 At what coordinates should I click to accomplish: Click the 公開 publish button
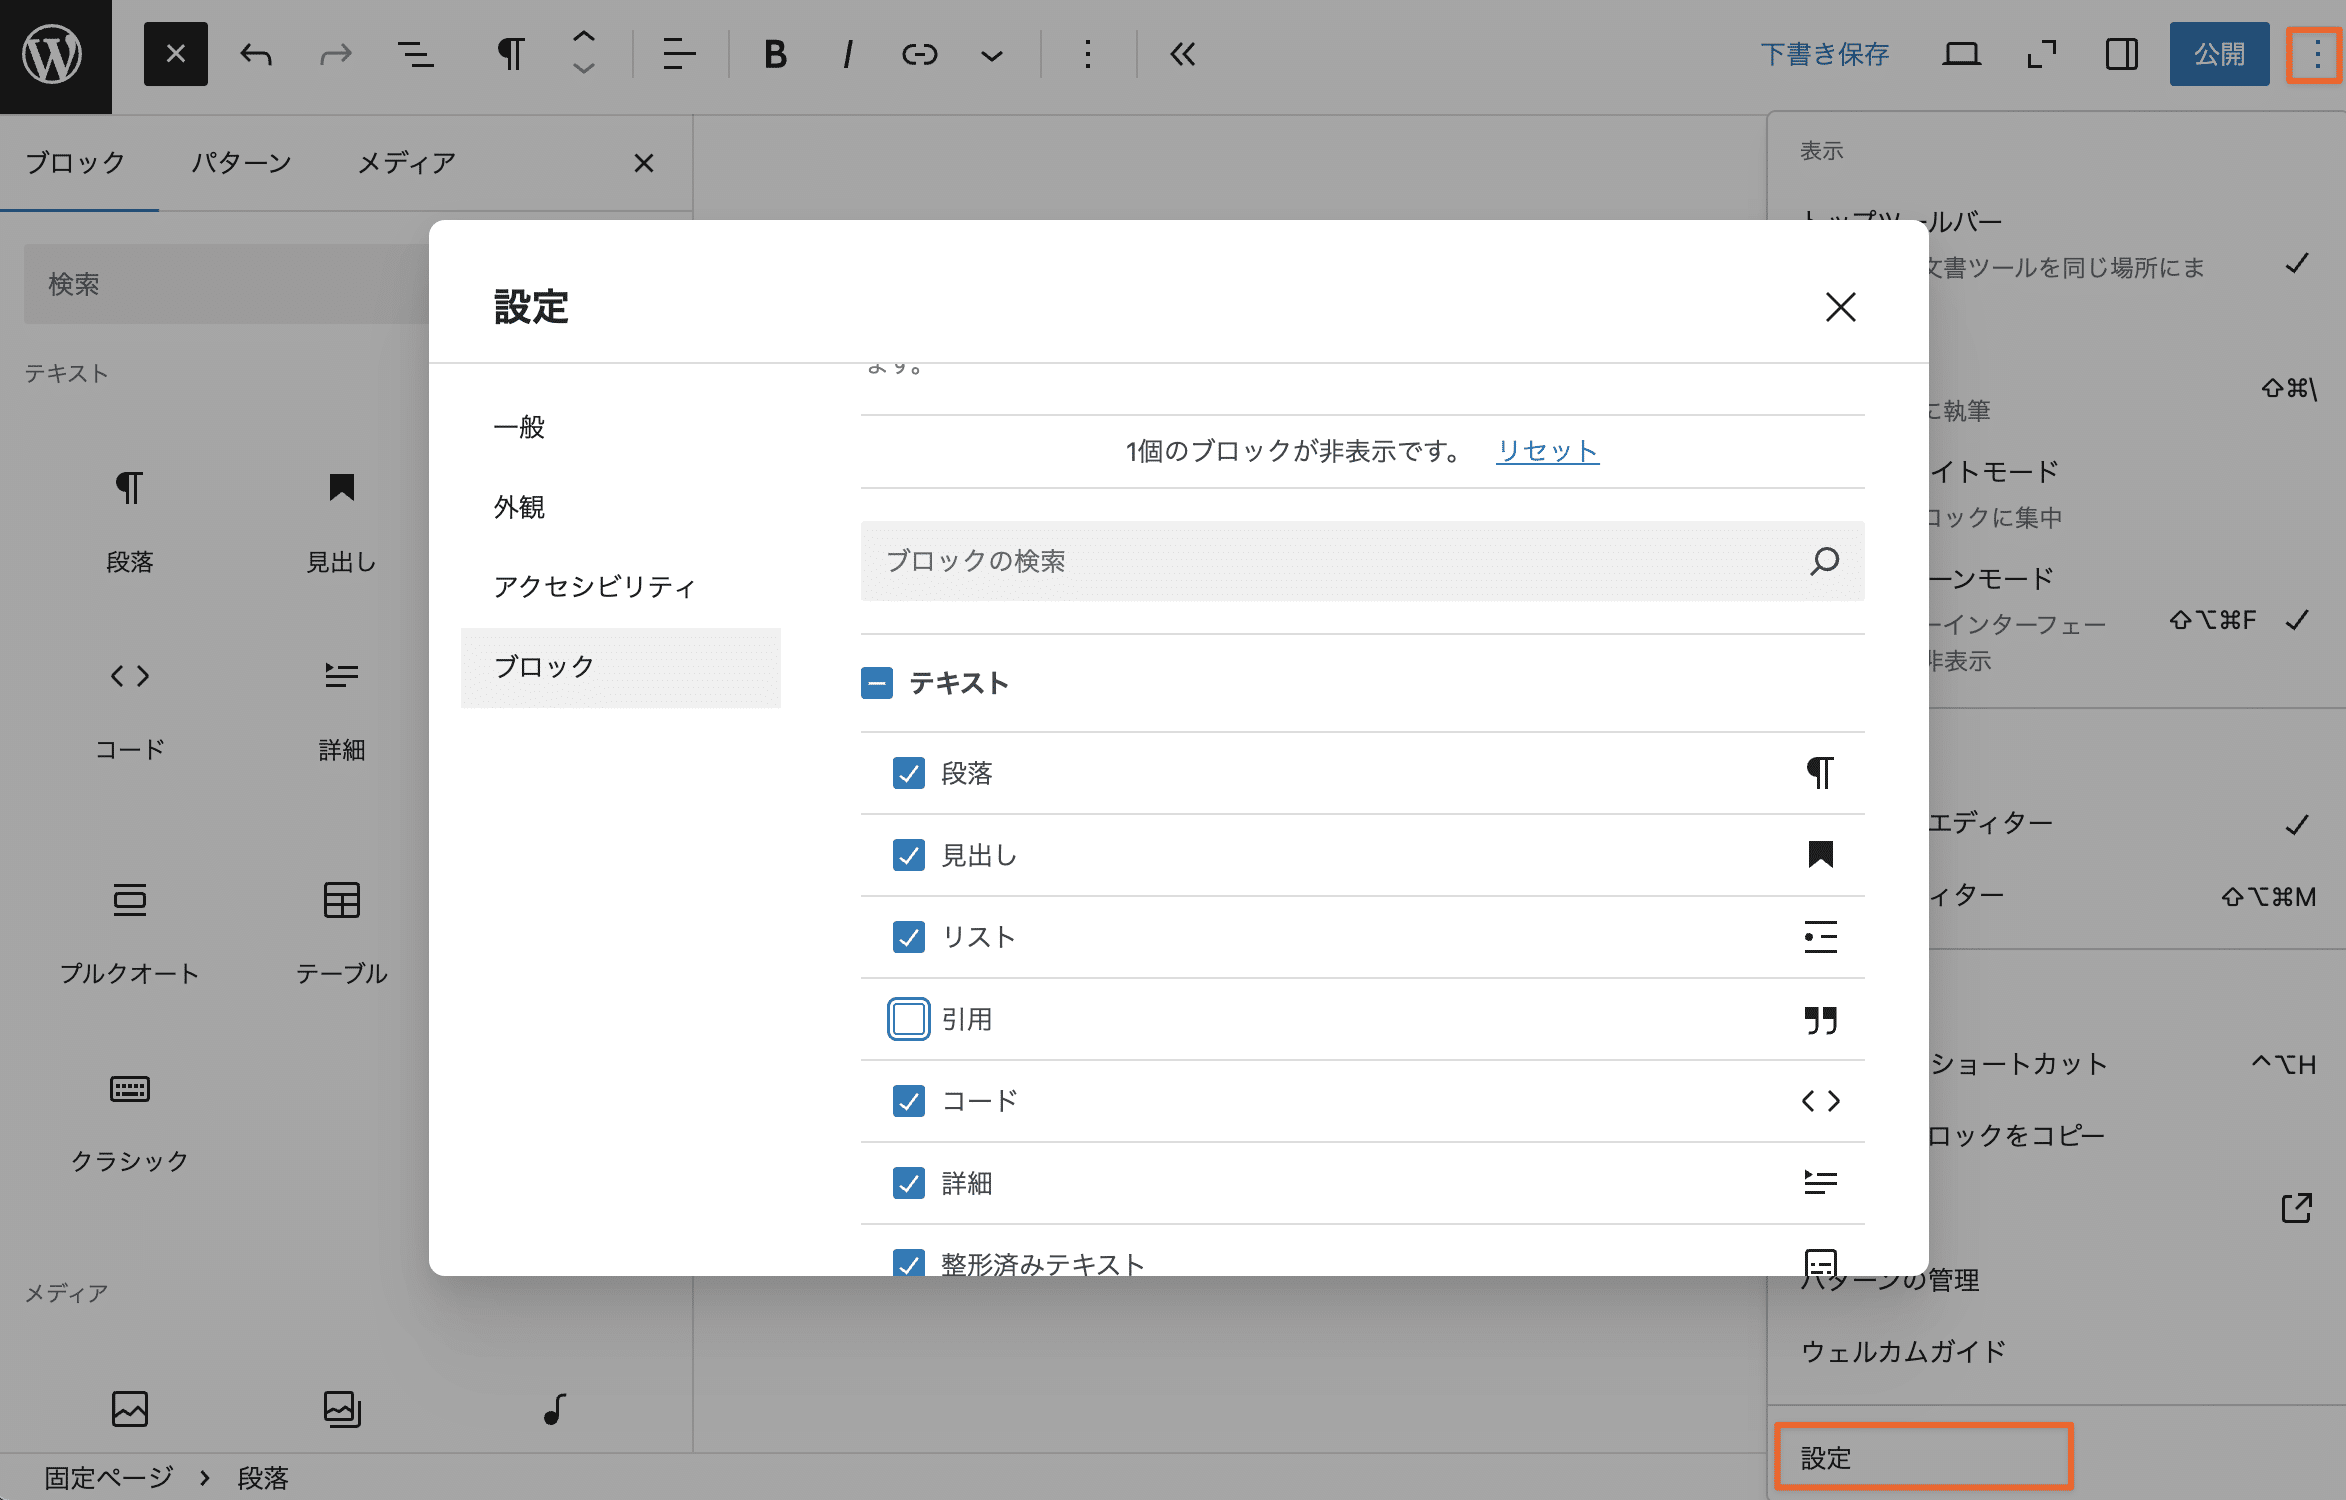point(2219,54)
